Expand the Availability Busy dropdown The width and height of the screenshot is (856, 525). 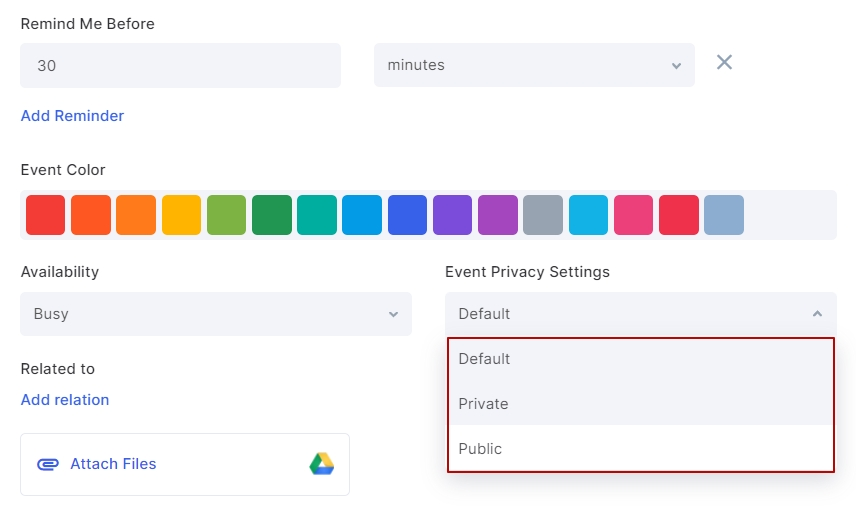[216, 314]
